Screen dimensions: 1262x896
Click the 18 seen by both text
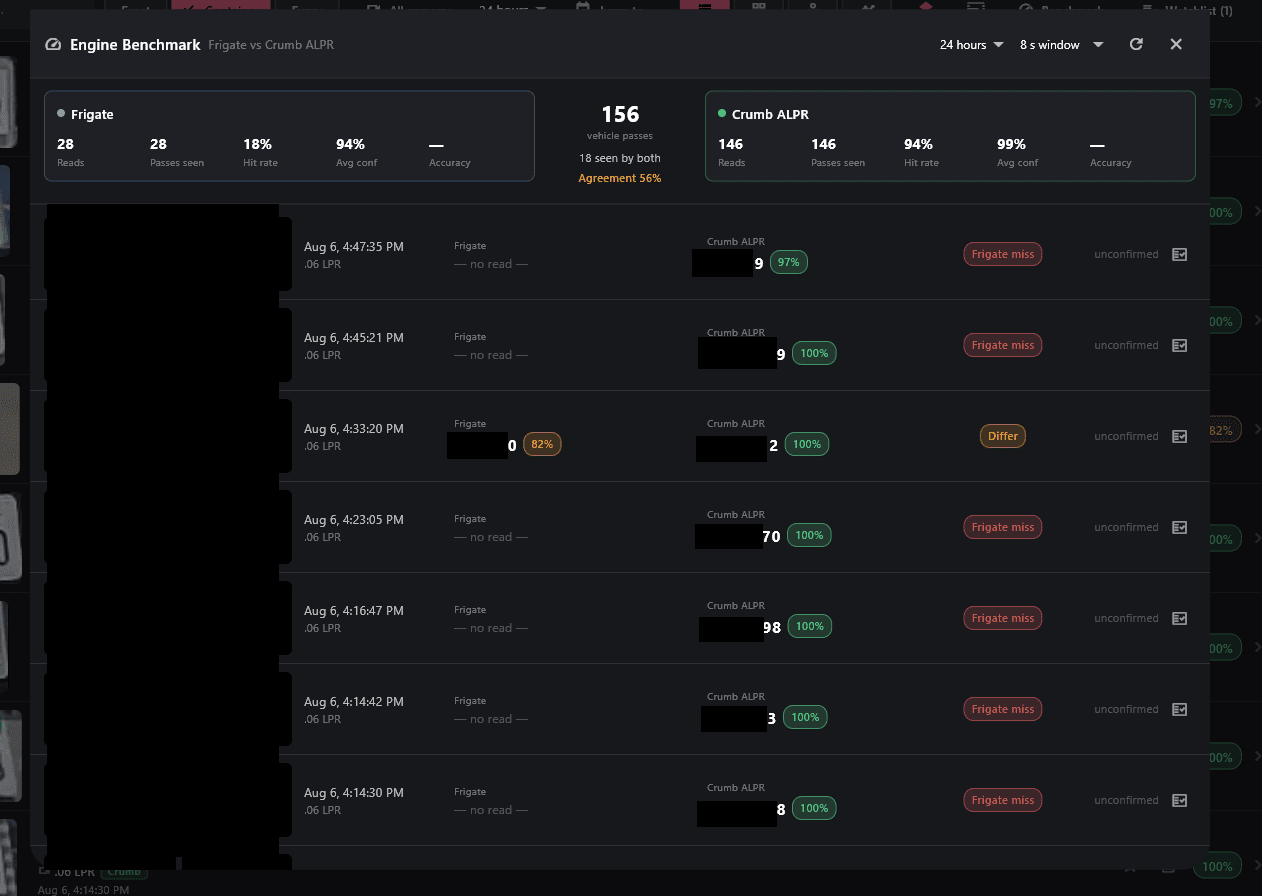click(620, 158)
